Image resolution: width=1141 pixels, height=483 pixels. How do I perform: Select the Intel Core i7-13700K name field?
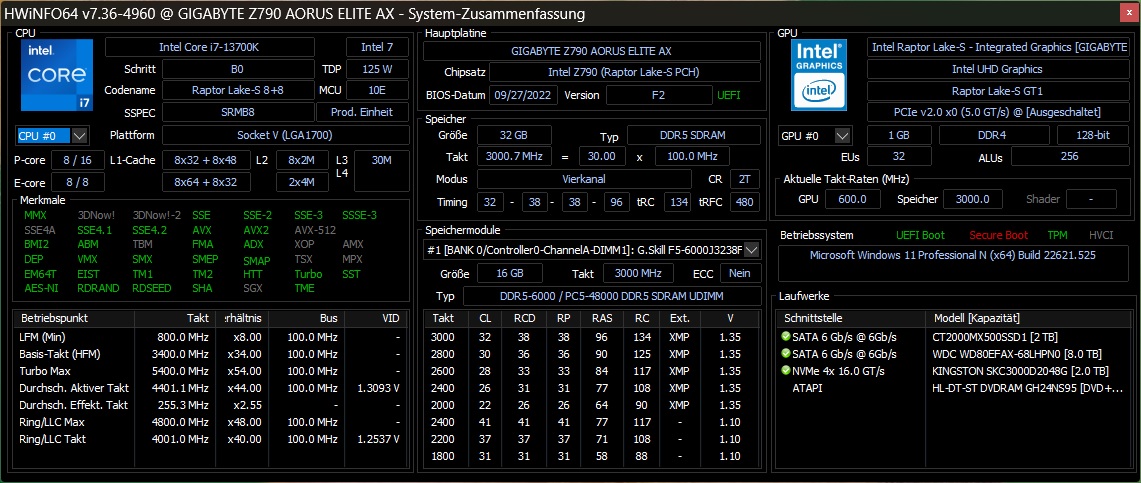210,47
